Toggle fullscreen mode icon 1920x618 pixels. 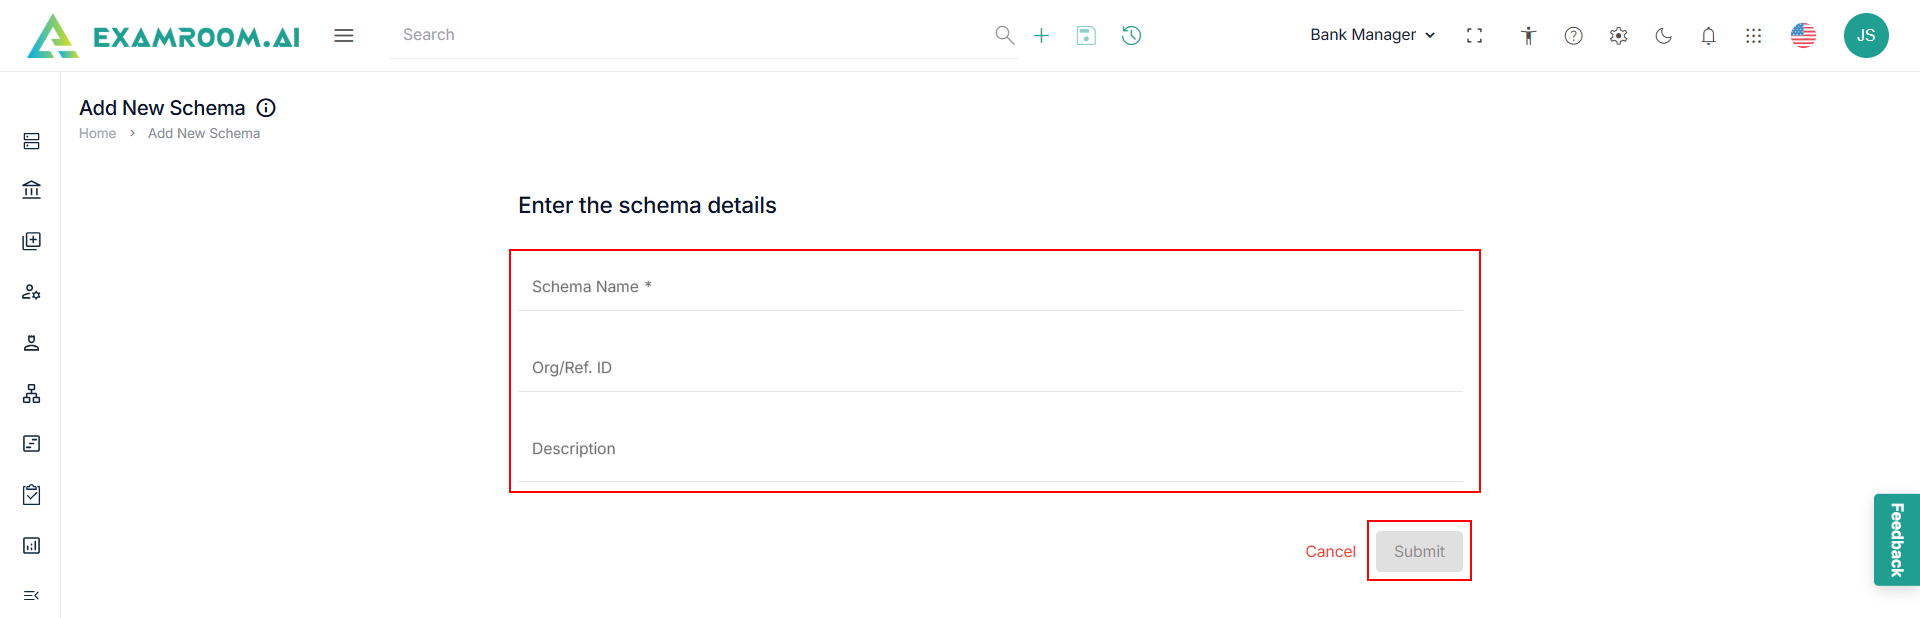tap(1474, 36)
